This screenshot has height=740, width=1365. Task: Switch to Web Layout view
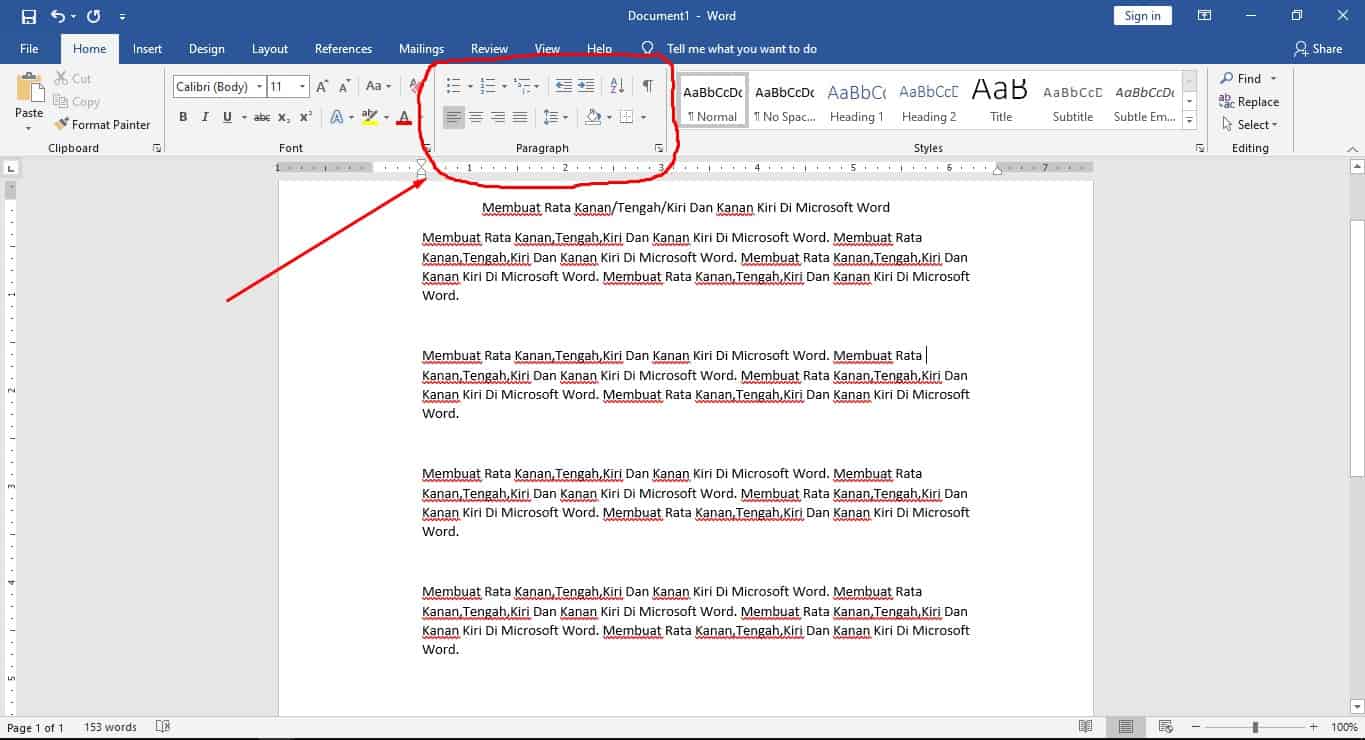point(1165,727)
